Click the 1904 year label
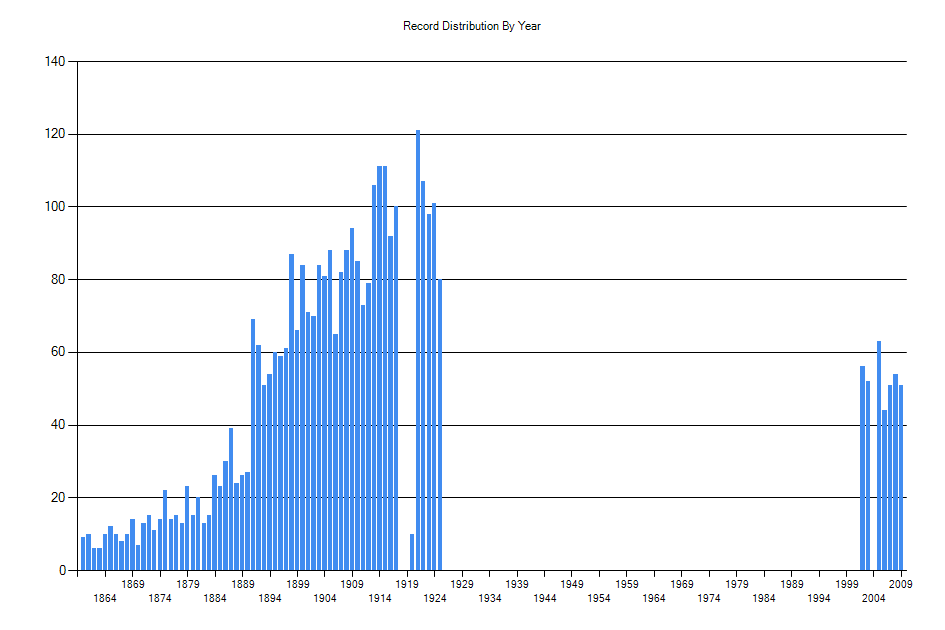Screen dimensions: 945x630 325,598
